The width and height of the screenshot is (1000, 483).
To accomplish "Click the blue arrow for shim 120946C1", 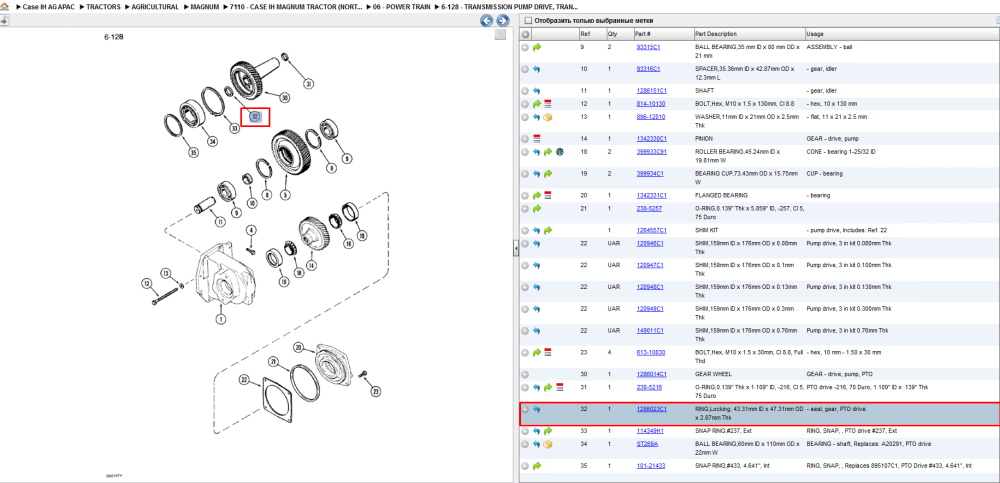I will click(x=537, y=243).
